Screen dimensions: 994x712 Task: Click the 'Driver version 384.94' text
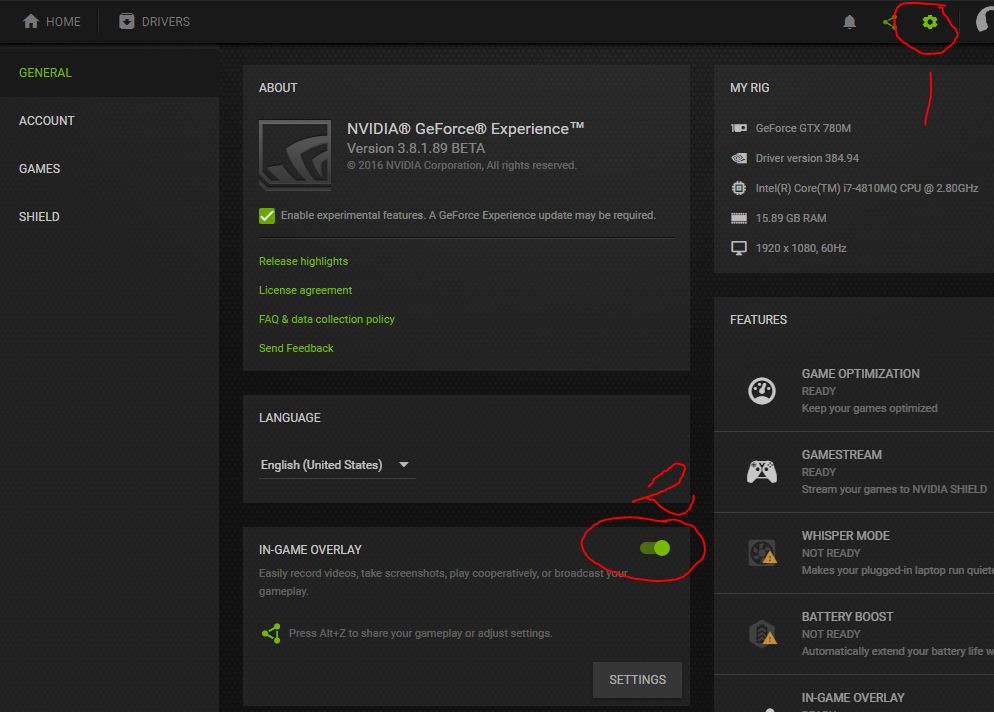tap(807, 158)
